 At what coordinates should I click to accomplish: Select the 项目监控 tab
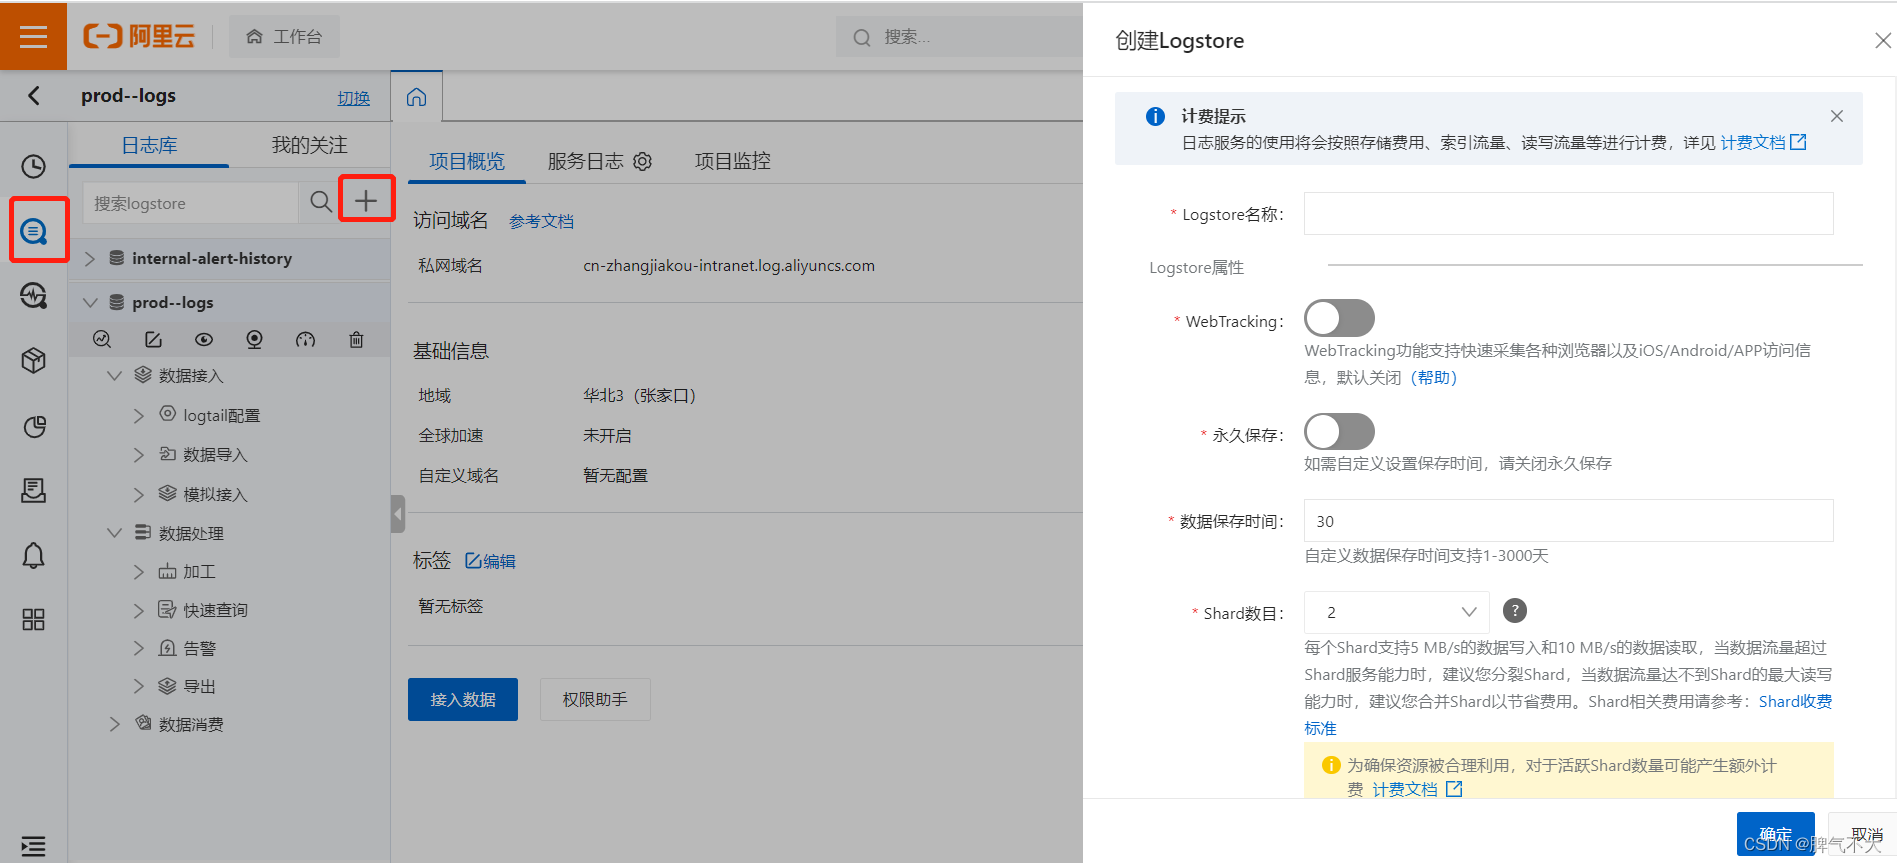733,161
